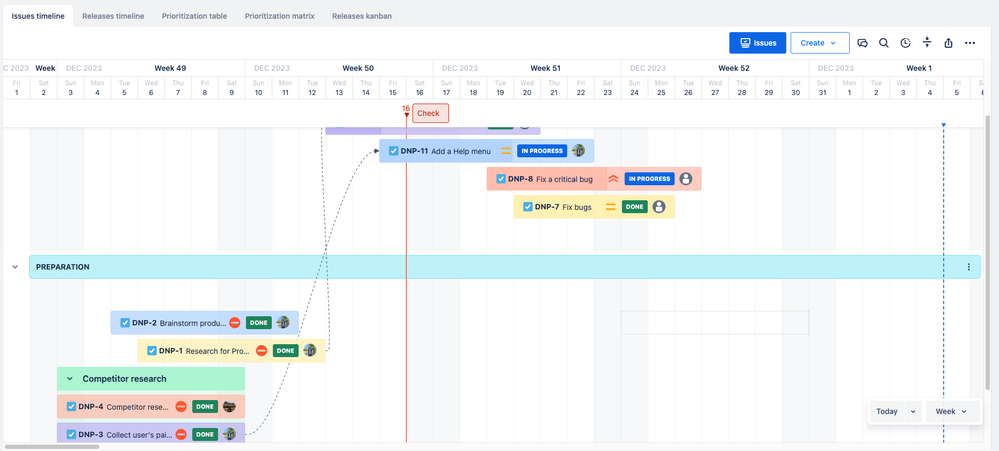This screenshot has width=999, height=451.
Task: Click the blue Issues button
Action: tap(758, 43)
